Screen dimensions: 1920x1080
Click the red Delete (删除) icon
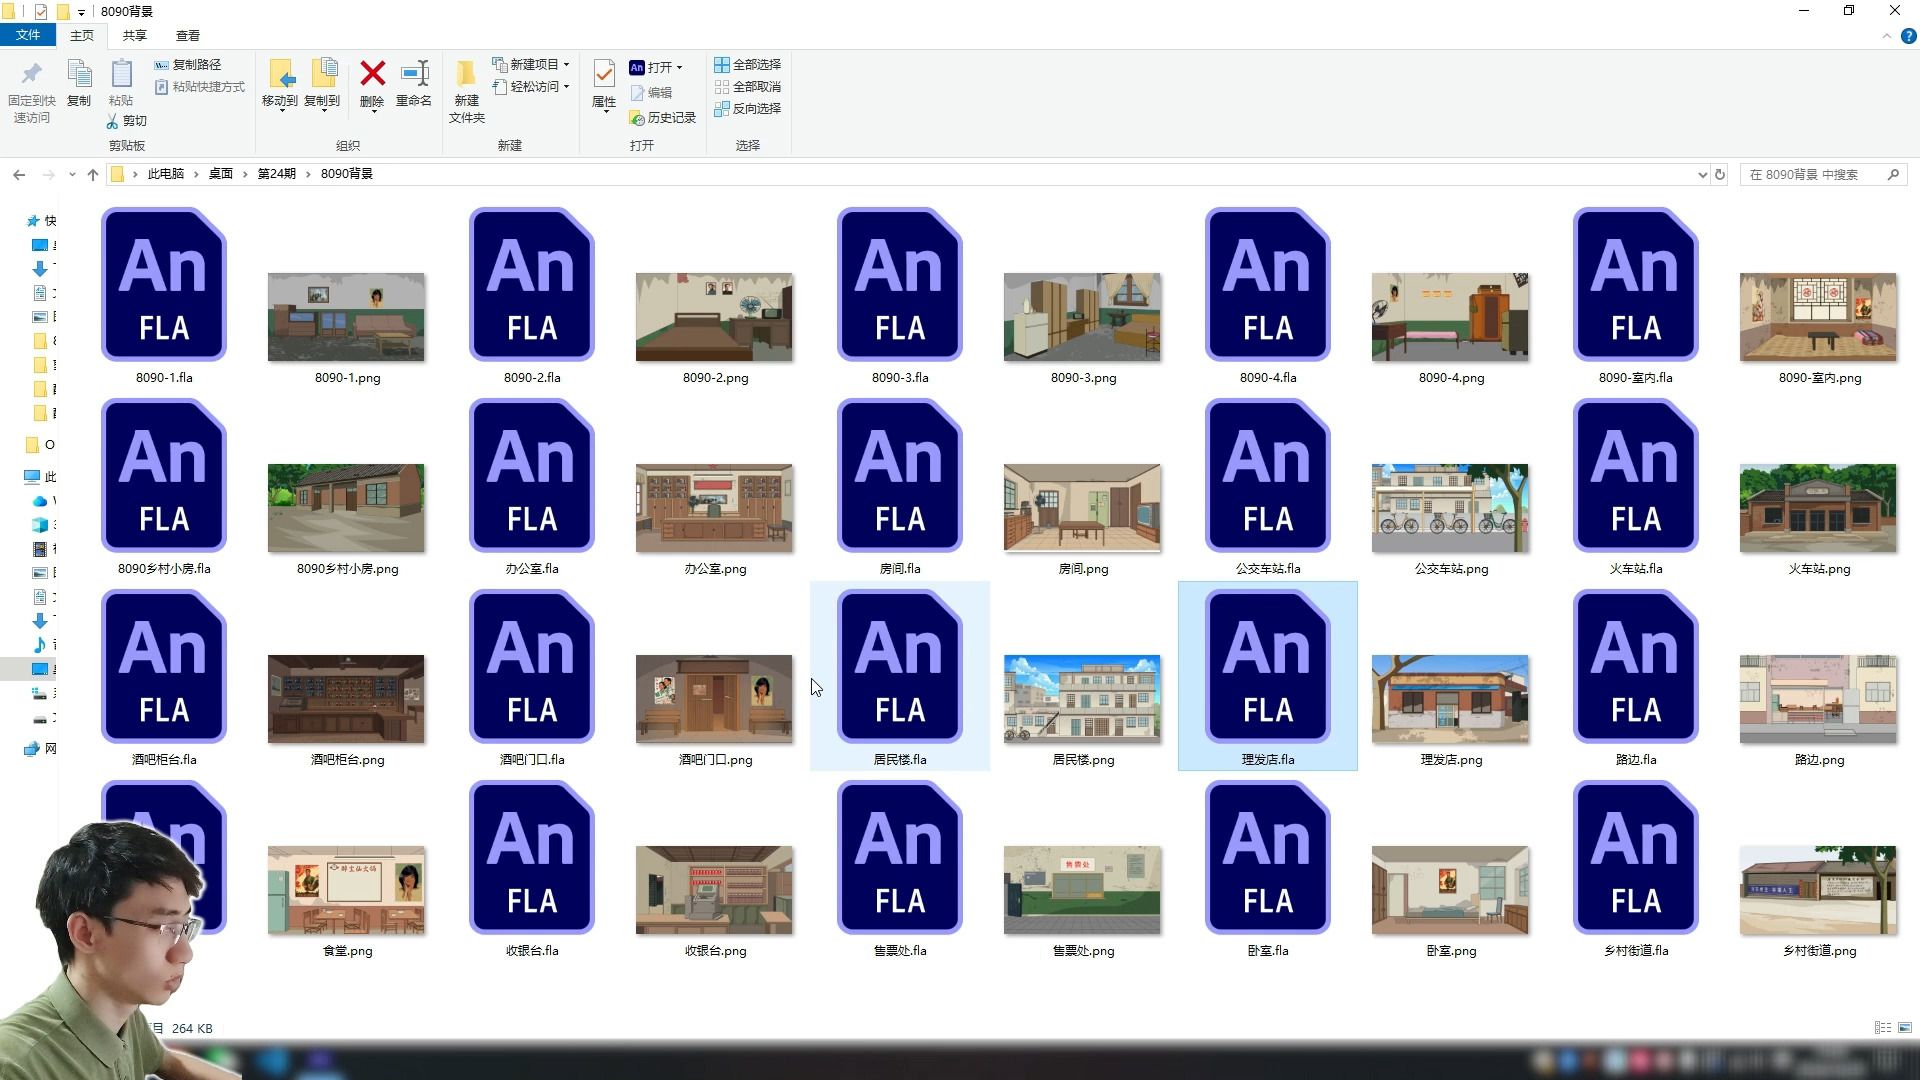point(373,73)
